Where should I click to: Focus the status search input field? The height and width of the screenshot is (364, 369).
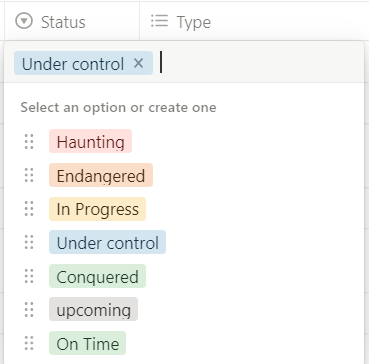(260, 63)
